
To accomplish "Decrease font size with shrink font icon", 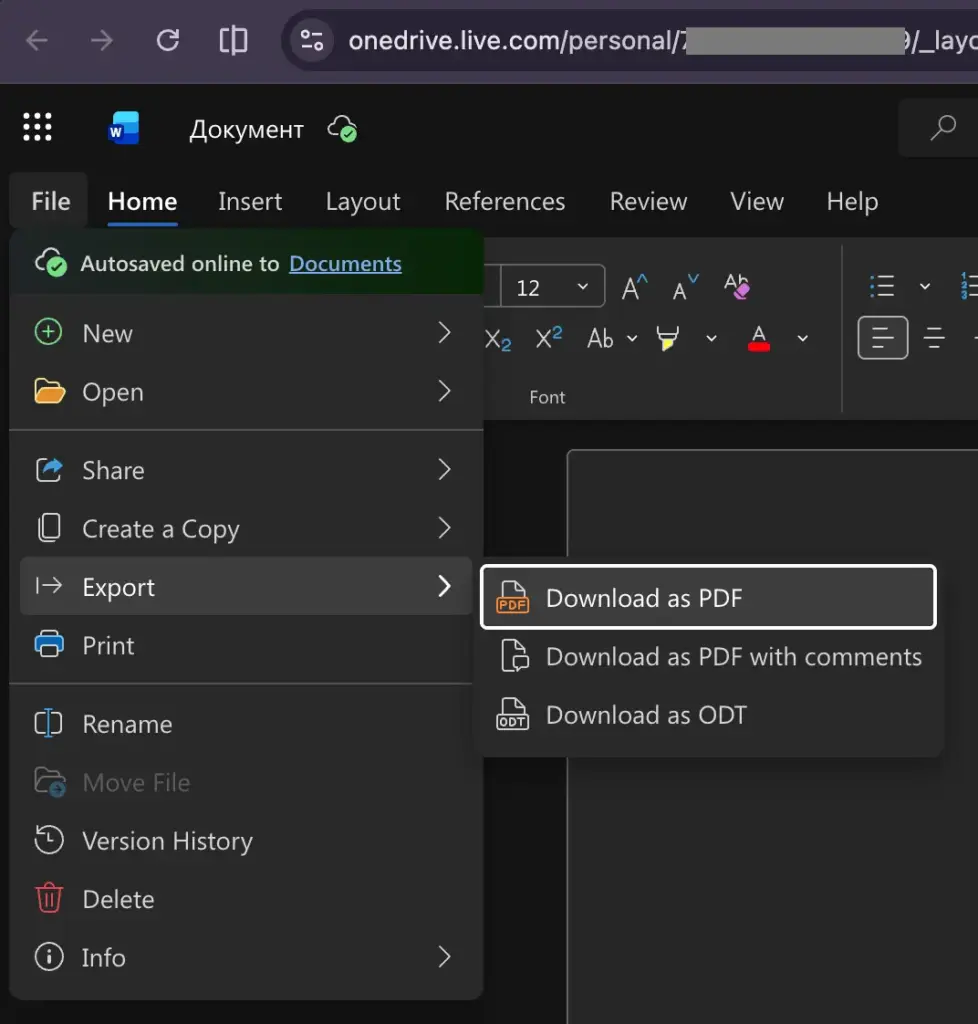I will coord(685,287).
